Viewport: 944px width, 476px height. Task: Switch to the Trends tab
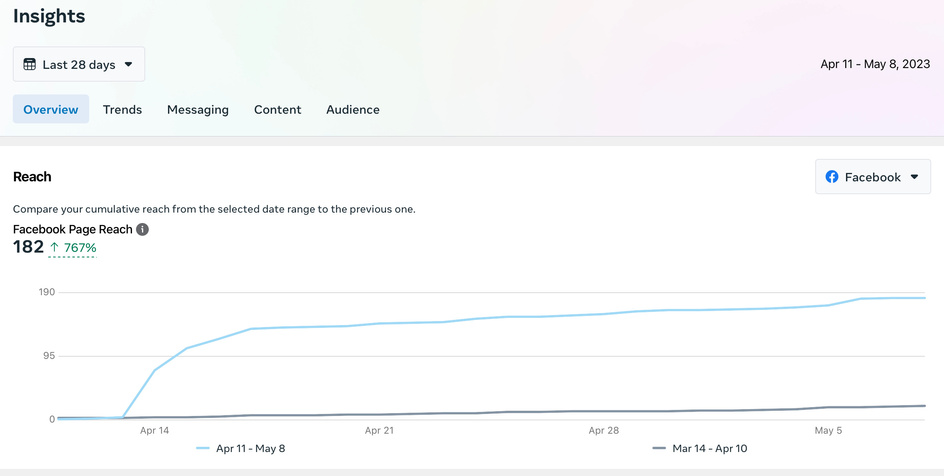coord(122,110)
